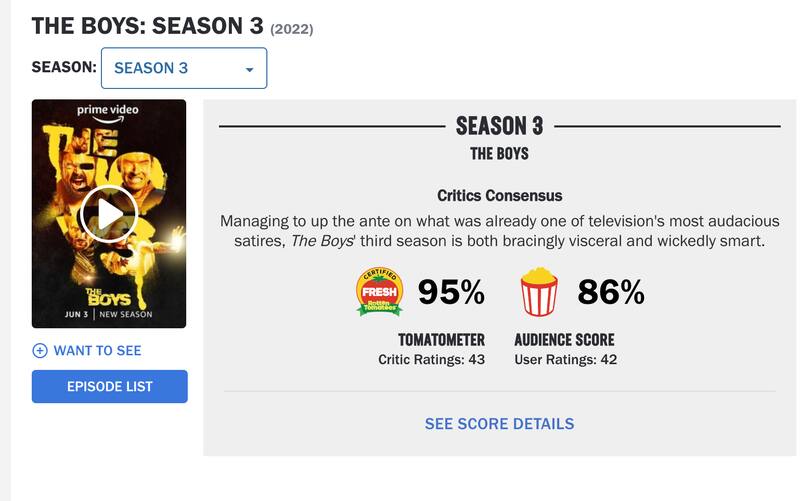Click the Prime Video logo on the poster

[108, 112]
